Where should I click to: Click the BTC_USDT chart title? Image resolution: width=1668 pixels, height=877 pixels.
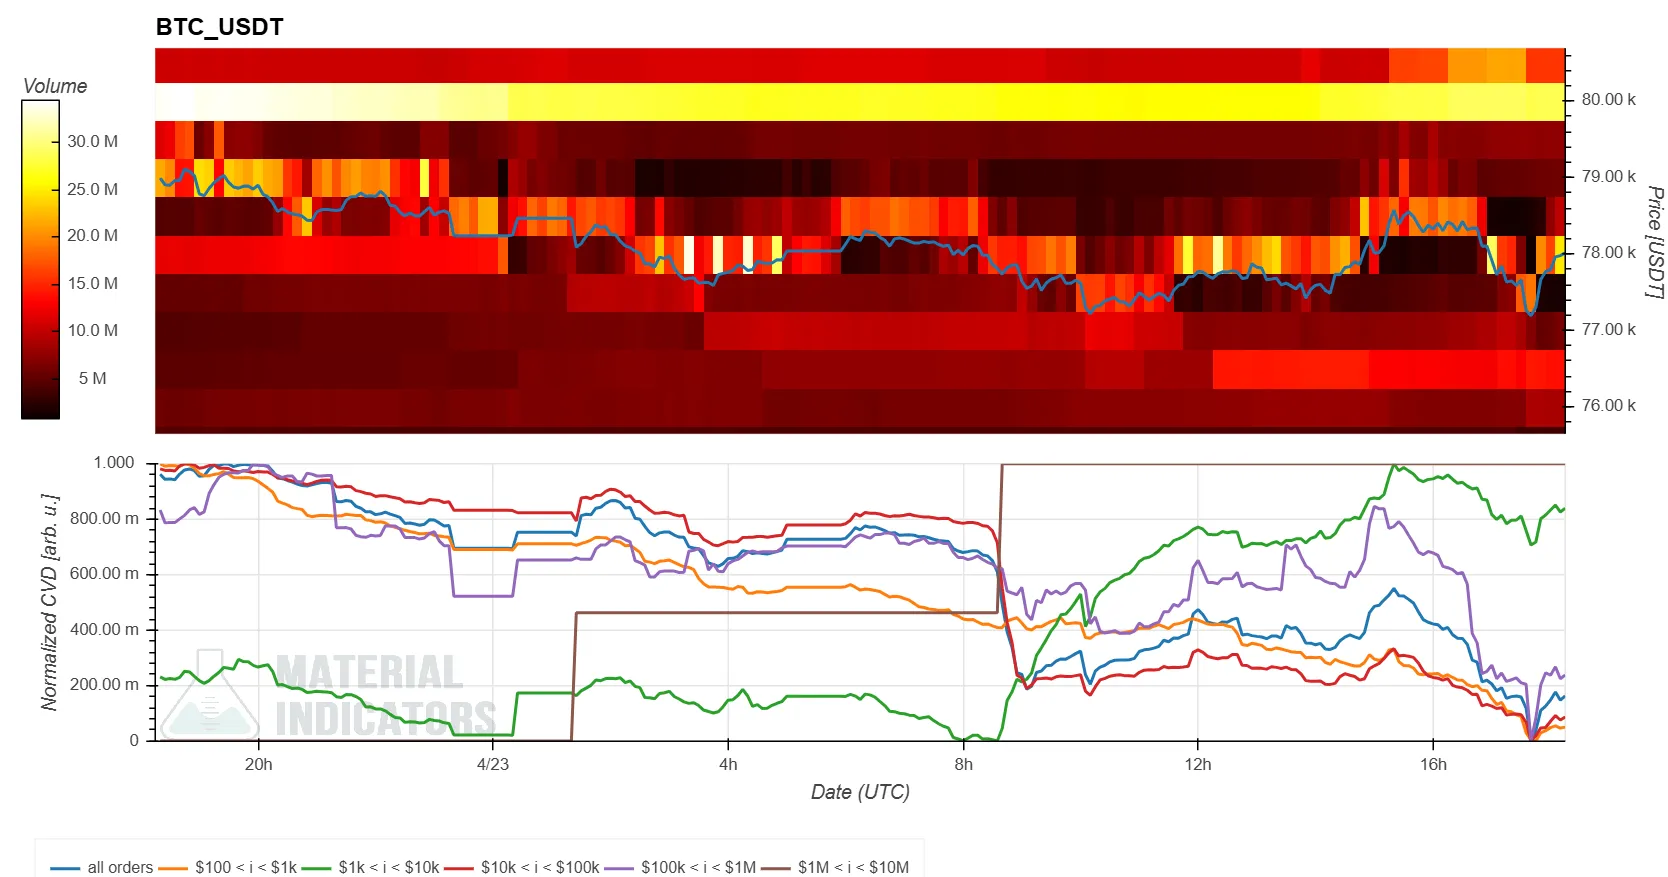[219, 27]
